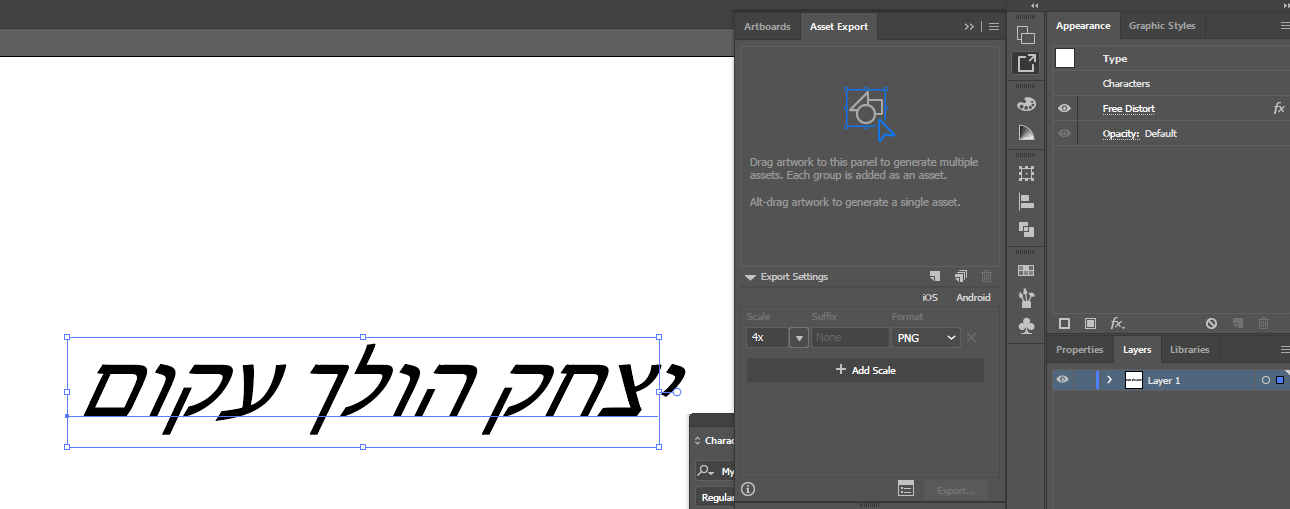Screen dimensions: 1290x509
Task: Switch to Graphic Styles tab
Action: click(x=1162, y=26)
